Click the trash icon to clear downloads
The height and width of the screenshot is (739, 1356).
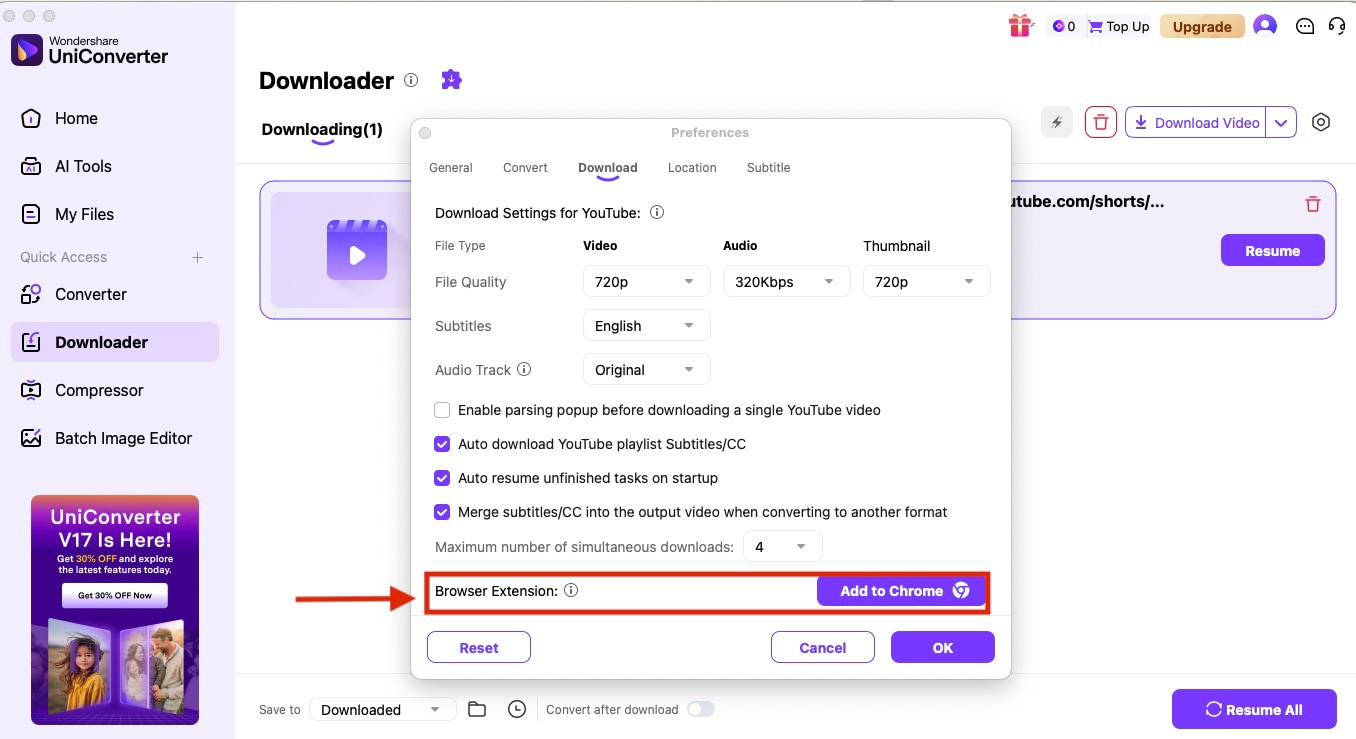pos(1100,121)
